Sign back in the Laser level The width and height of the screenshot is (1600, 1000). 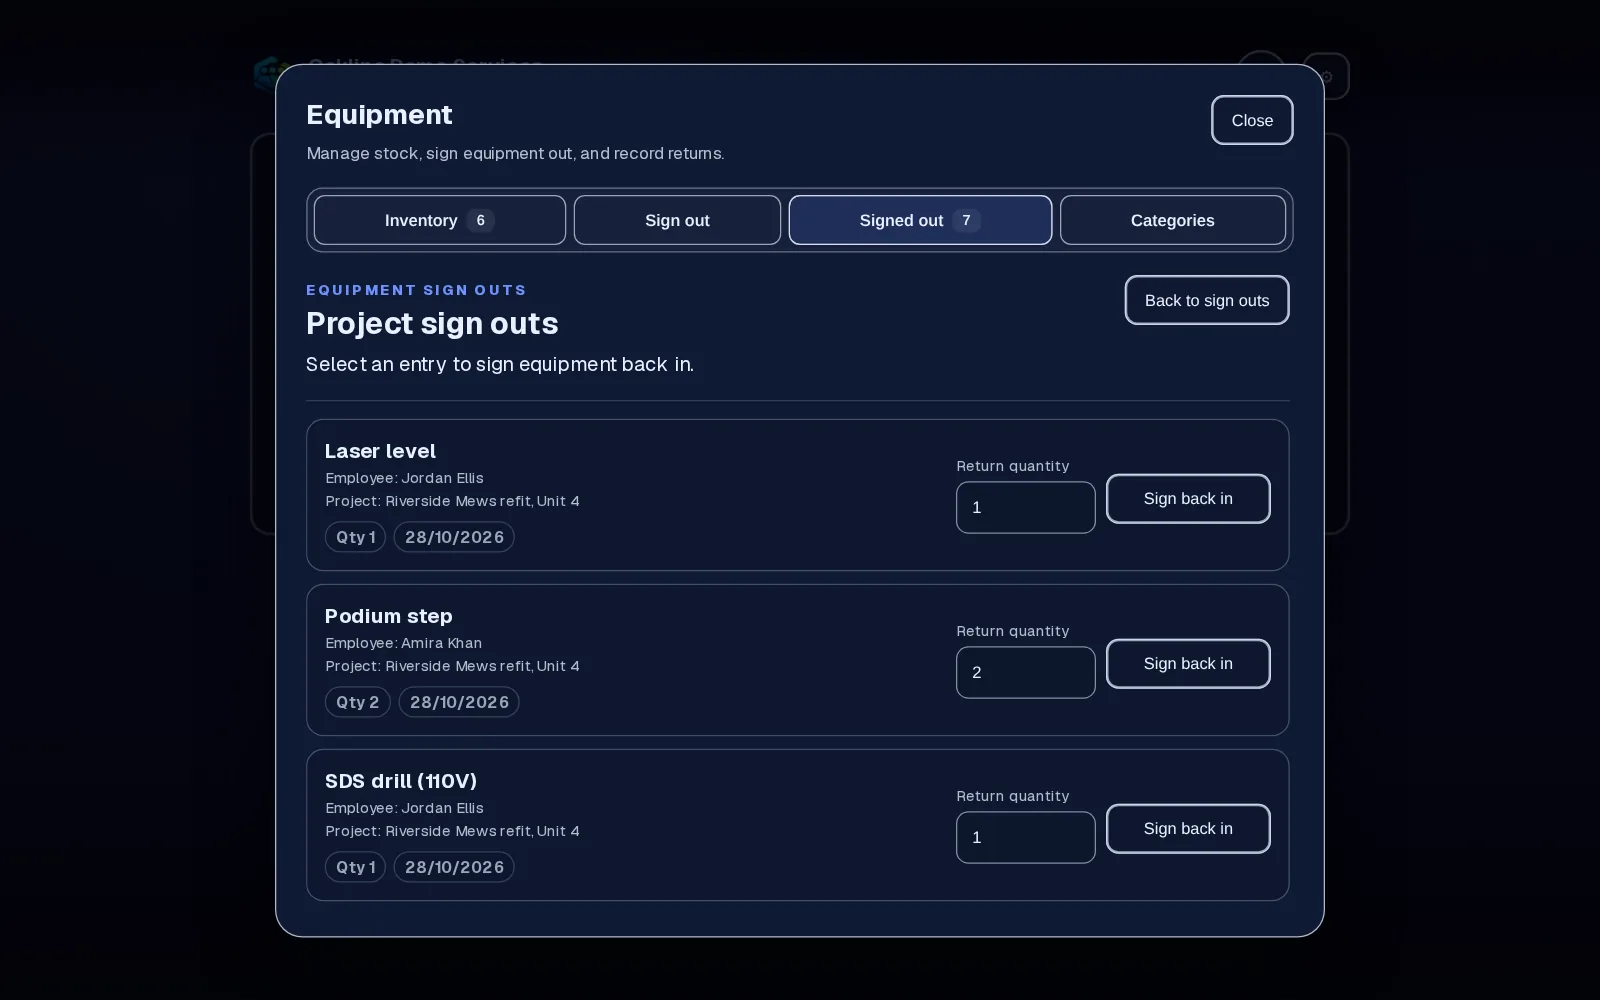(1188, 498)
